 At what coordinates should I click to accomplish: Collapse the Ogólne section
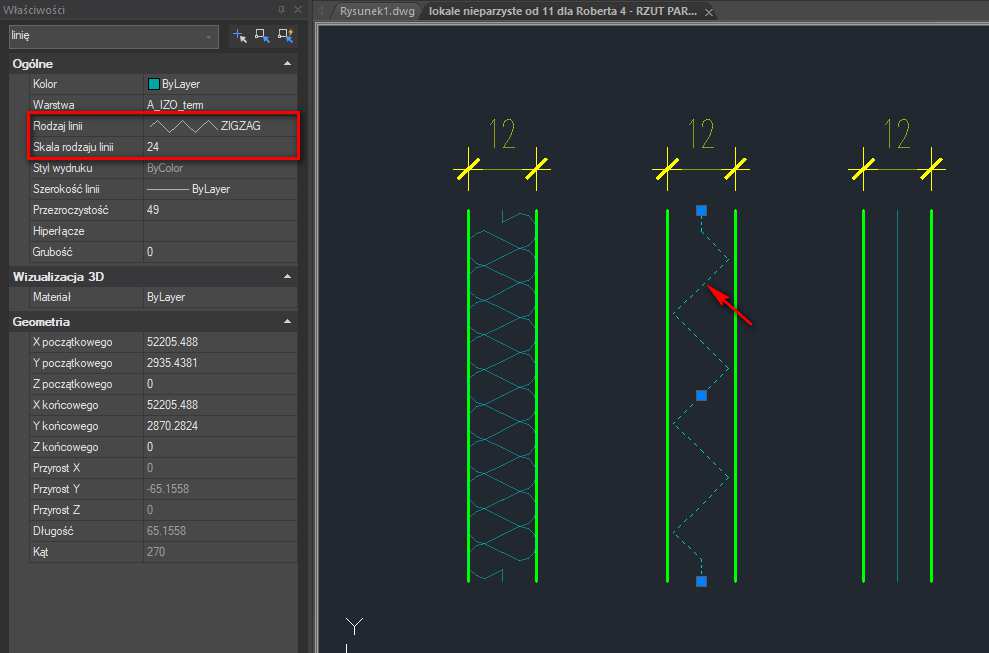tap(288, 64)
